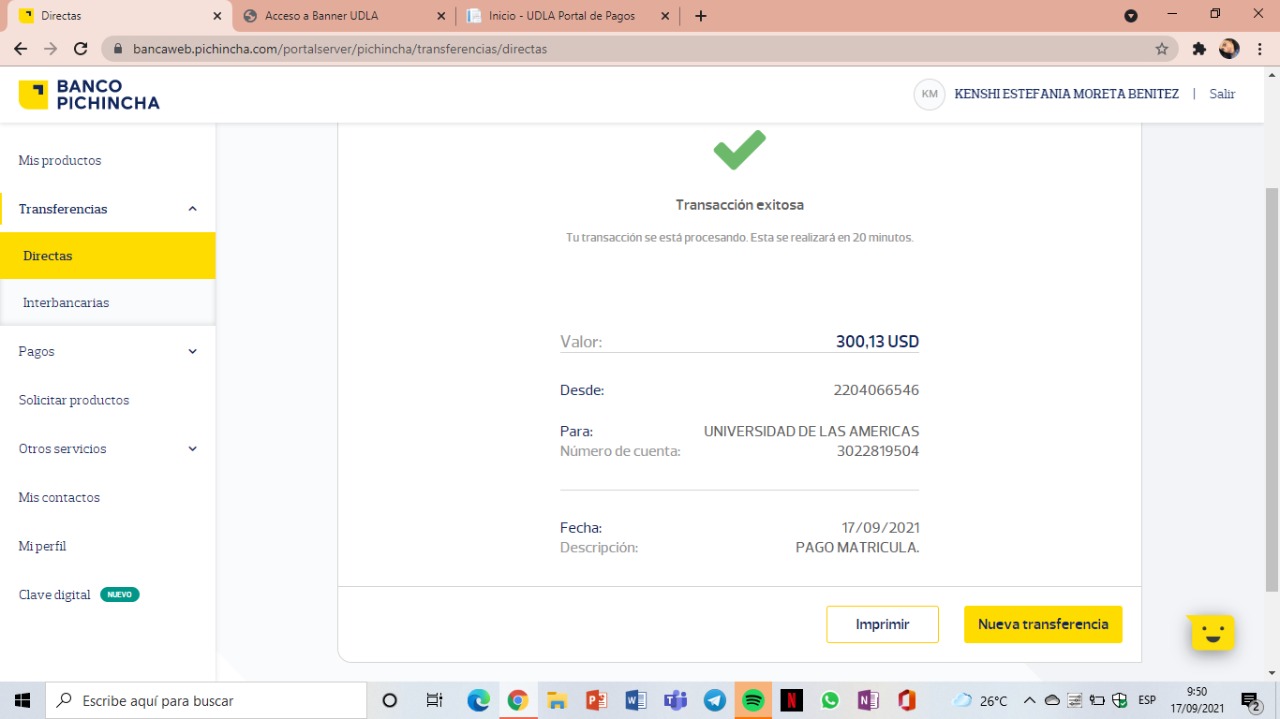Expand the Otros servicios menu section
The width and height of the screenshot is (1280, 719).
[x=192, y=449]
